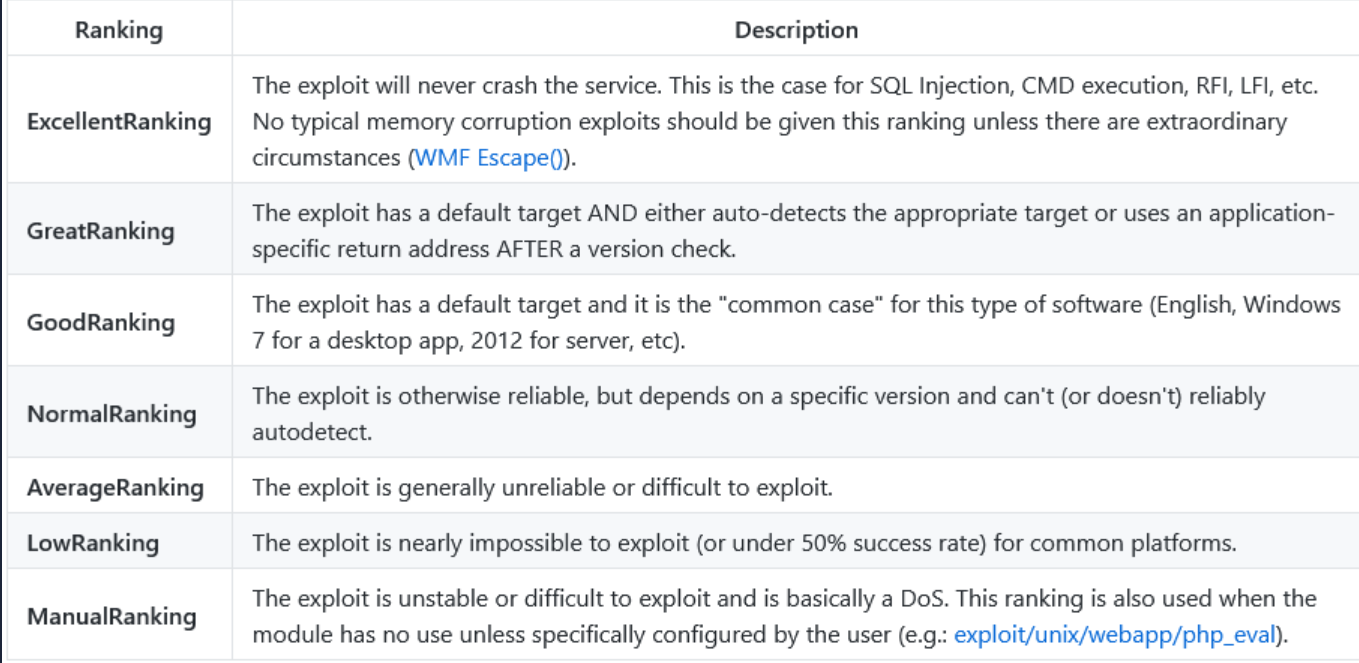Select the LowRanking cell
The width and height of the screenshot is (1359, 663).
(93, 543)
